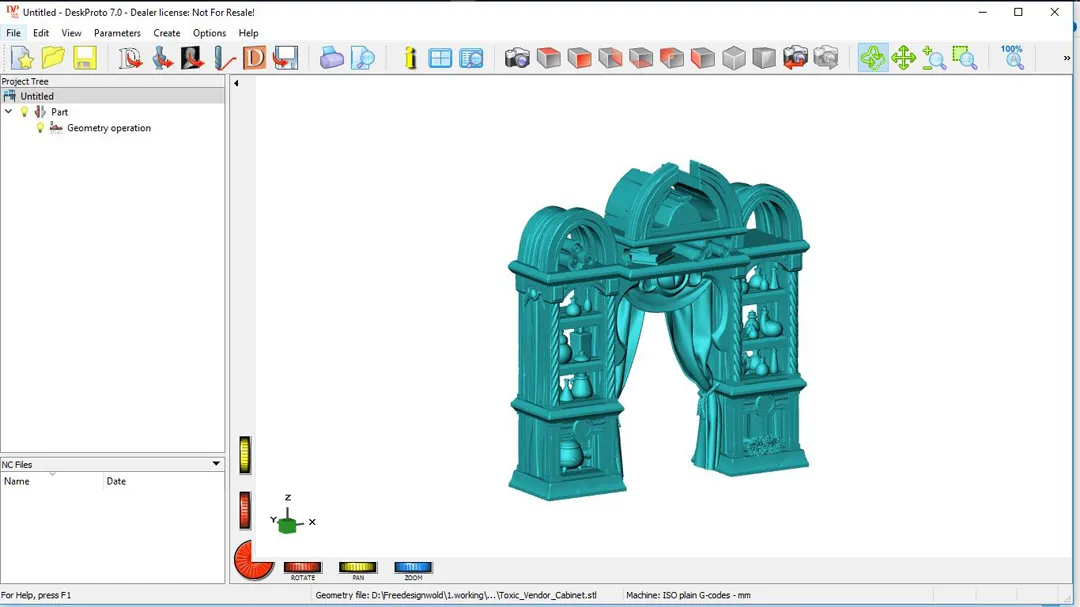Reset view with the 100% zoom icon
This screenshot has width=1080, height=607.
[x=1012, y=57]
